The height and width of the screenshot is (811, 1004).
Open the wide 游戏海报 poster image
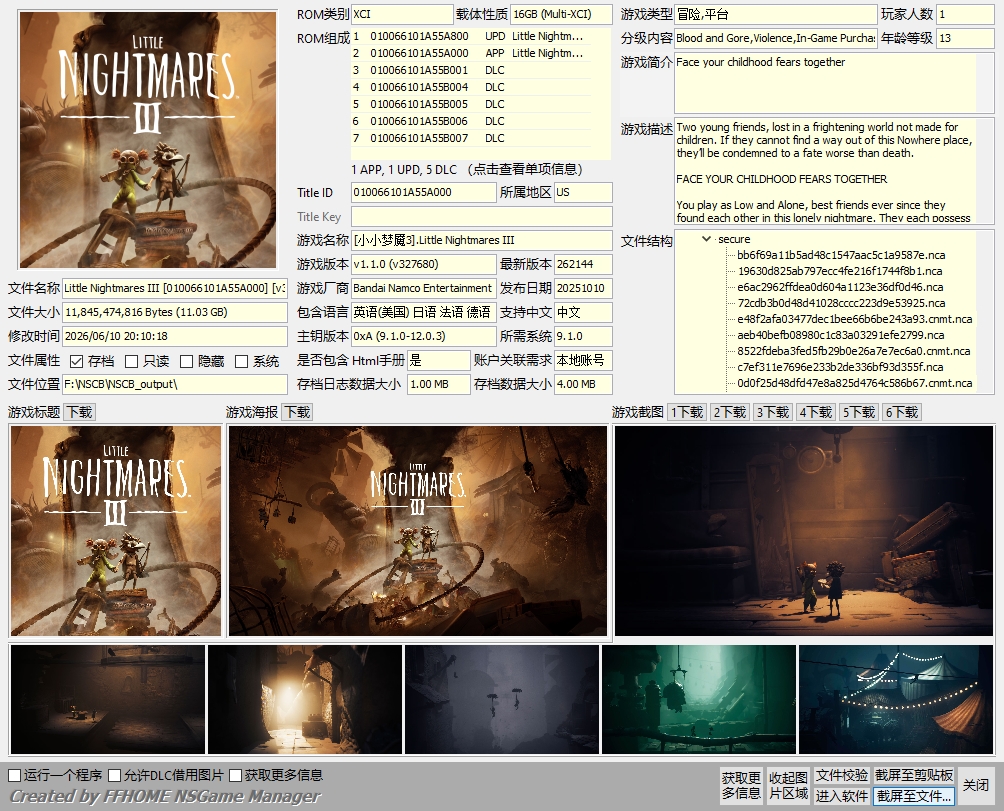(417, 531)
